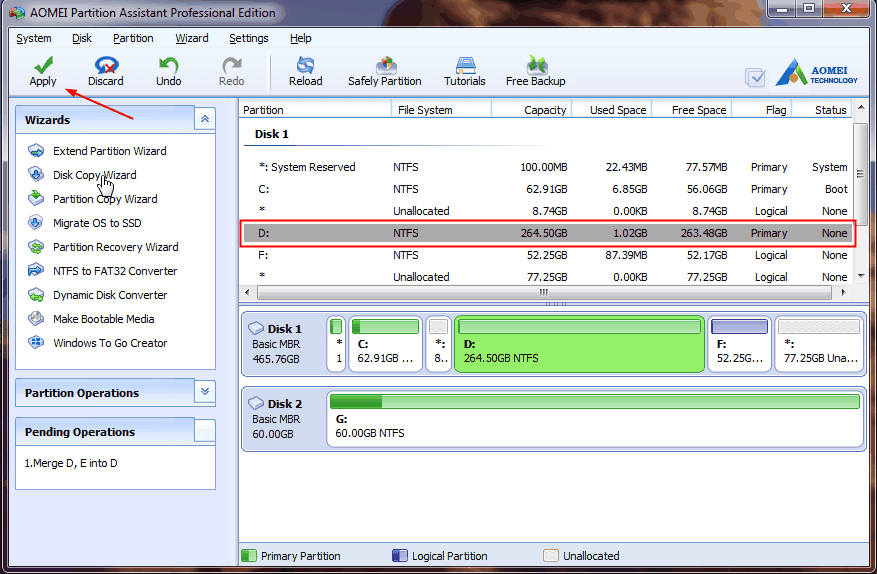Click the horizontal scrollbar of partition list
877x574 pixels.
click(544, 293)
